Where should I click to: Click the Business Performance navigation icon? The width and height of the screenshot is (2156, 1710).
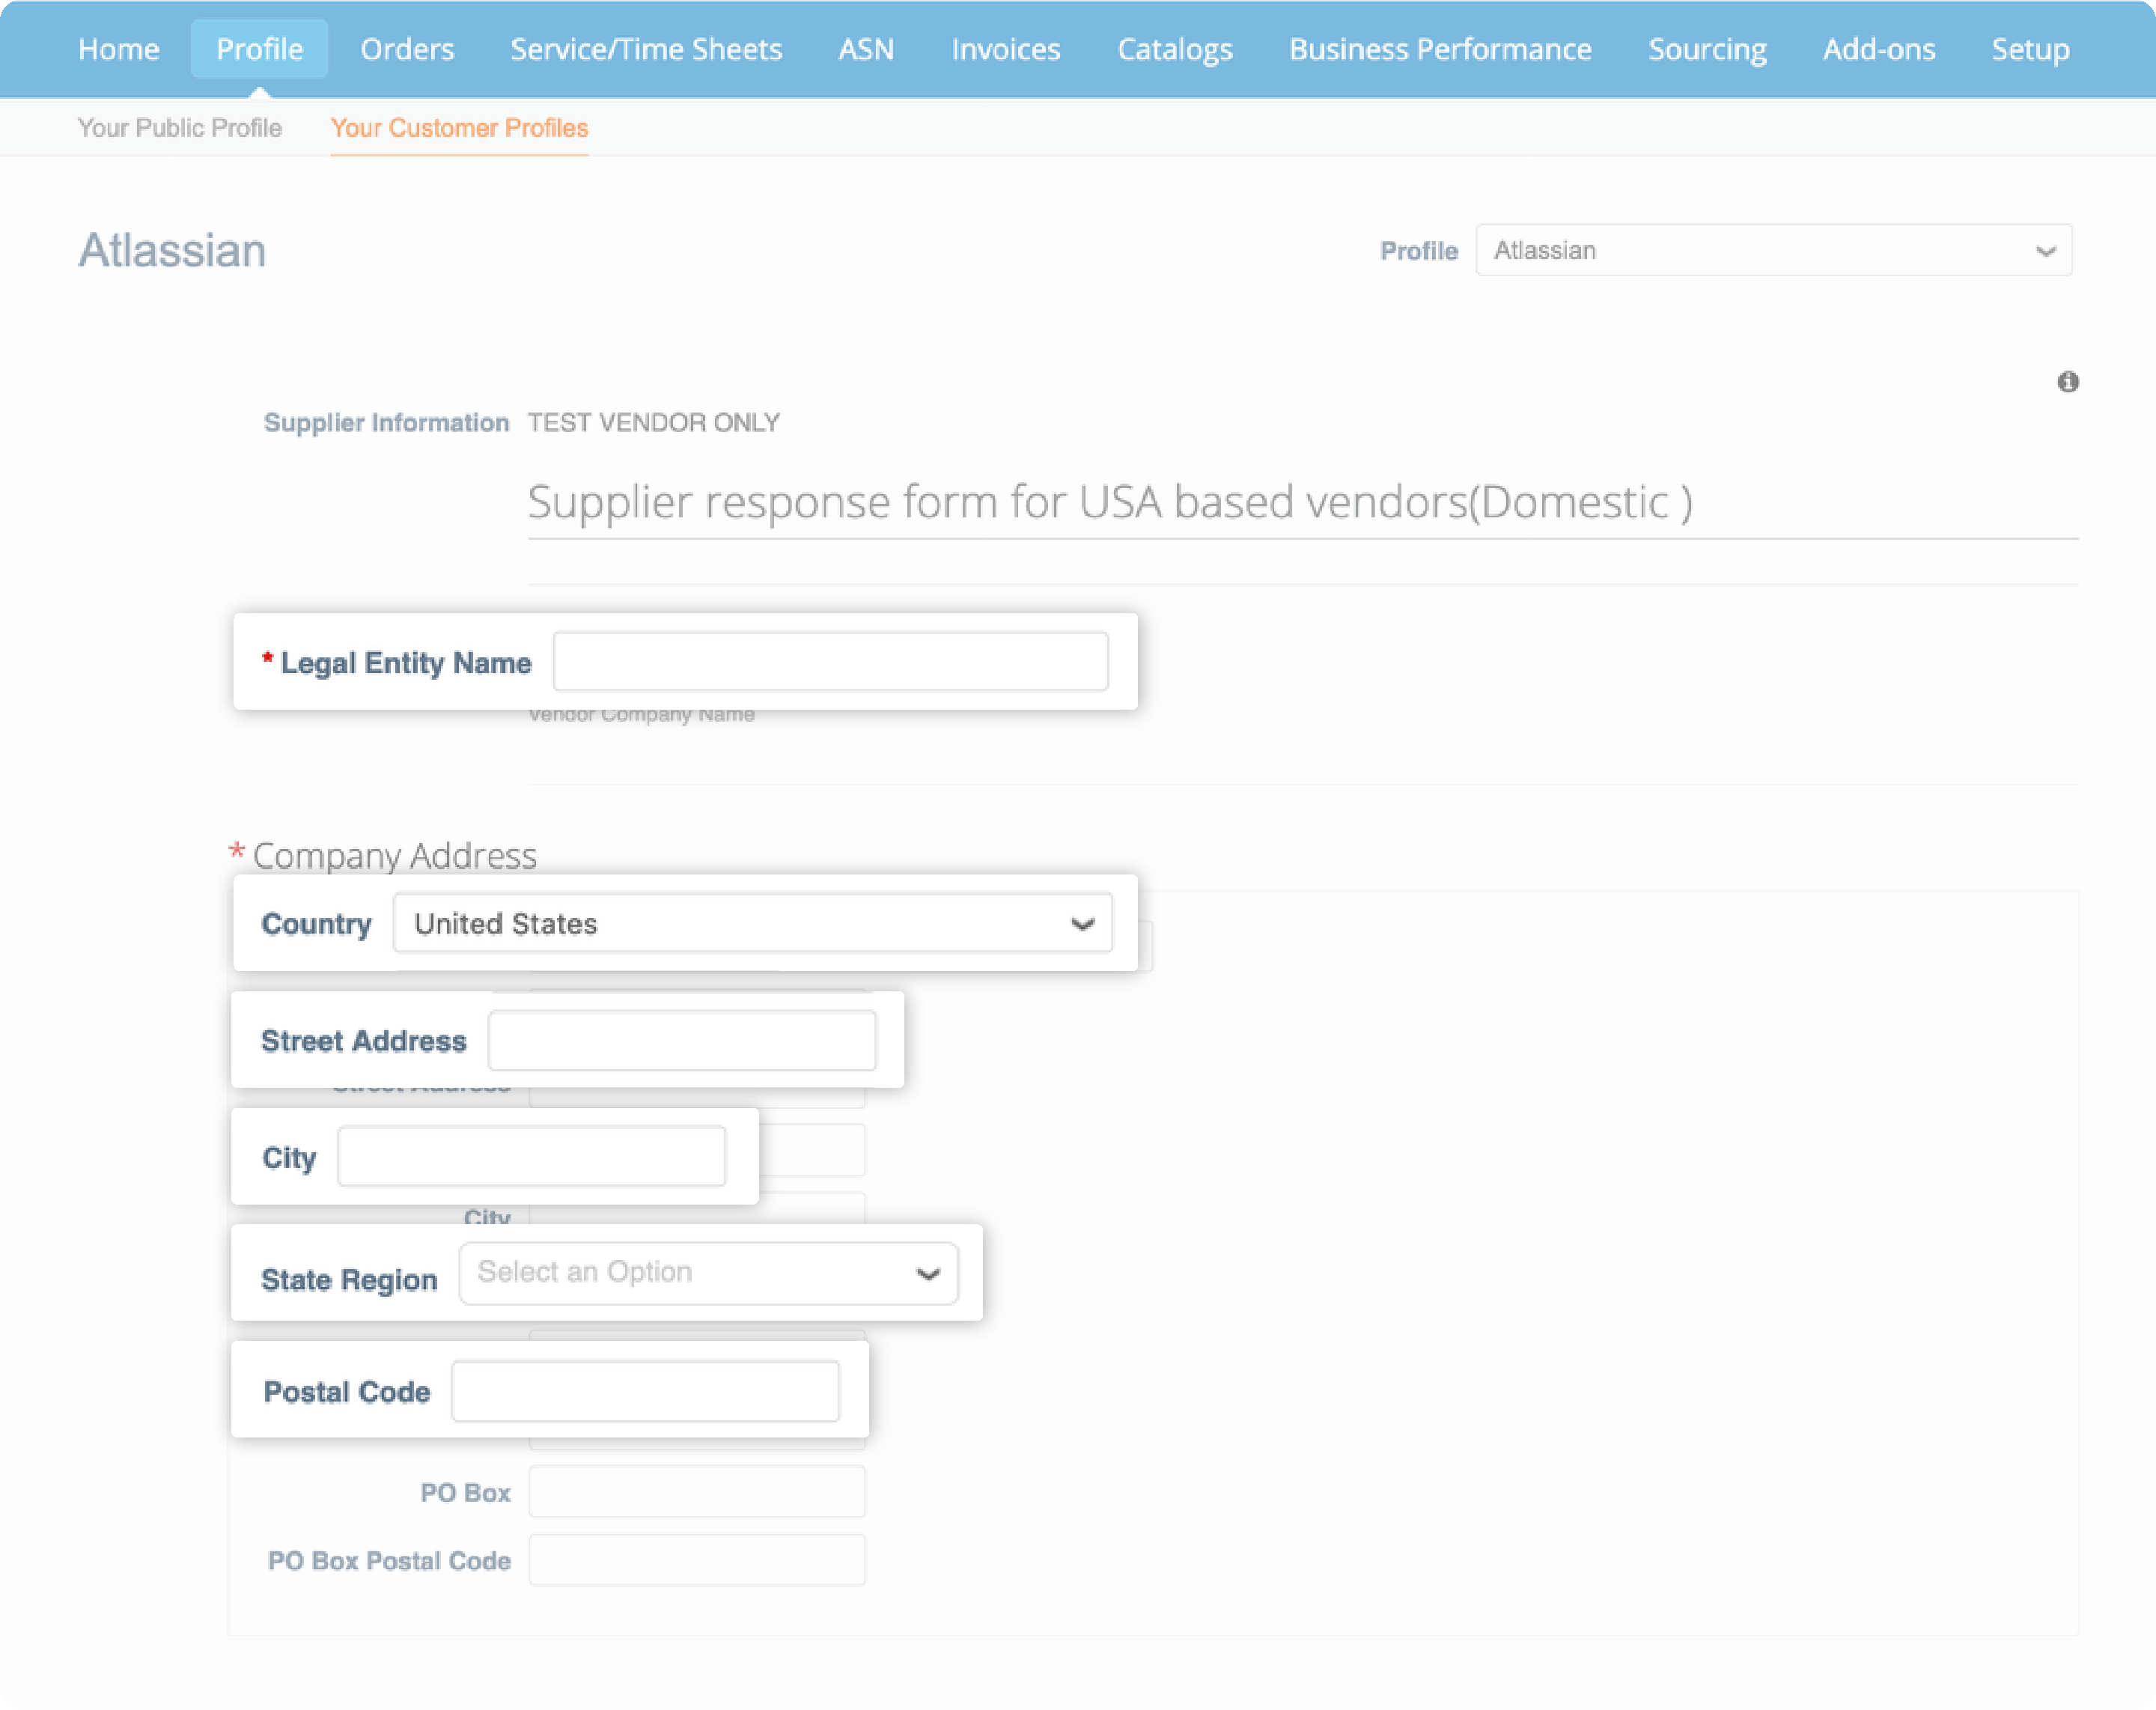[1439, 49]
